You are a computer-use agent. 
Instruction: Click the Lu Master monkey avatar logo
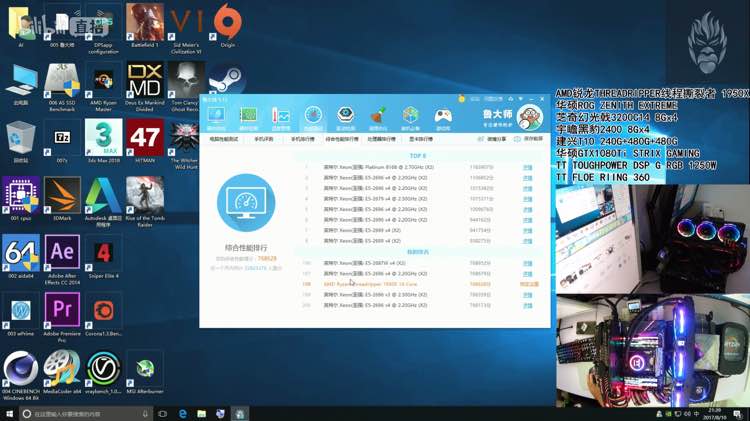(529, 117)
